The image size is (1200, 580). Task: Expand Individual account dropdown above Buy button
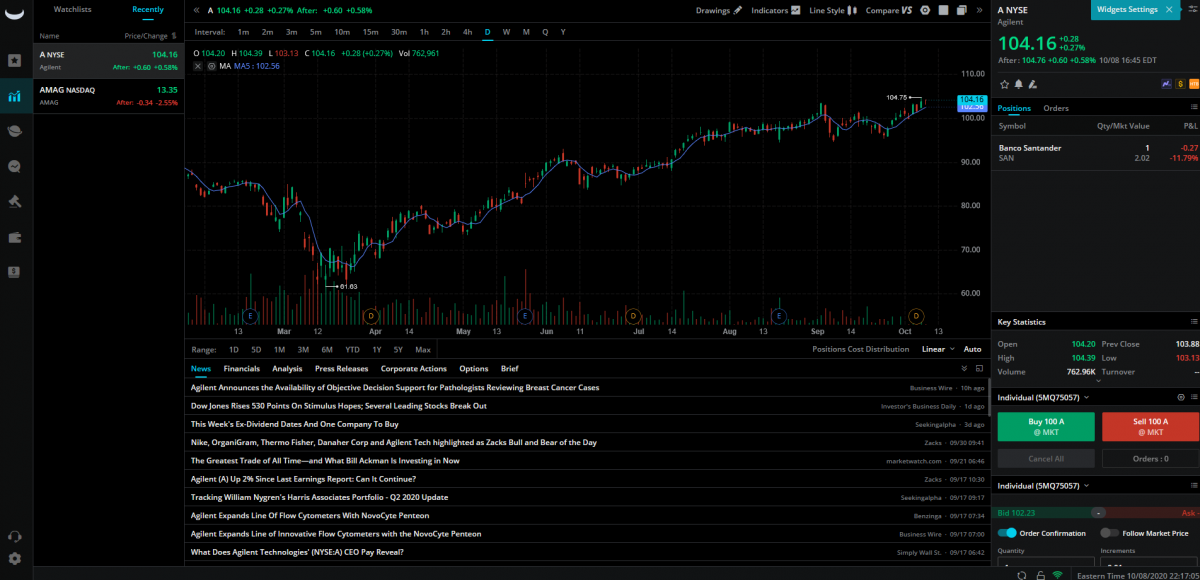click(1043, 397)
